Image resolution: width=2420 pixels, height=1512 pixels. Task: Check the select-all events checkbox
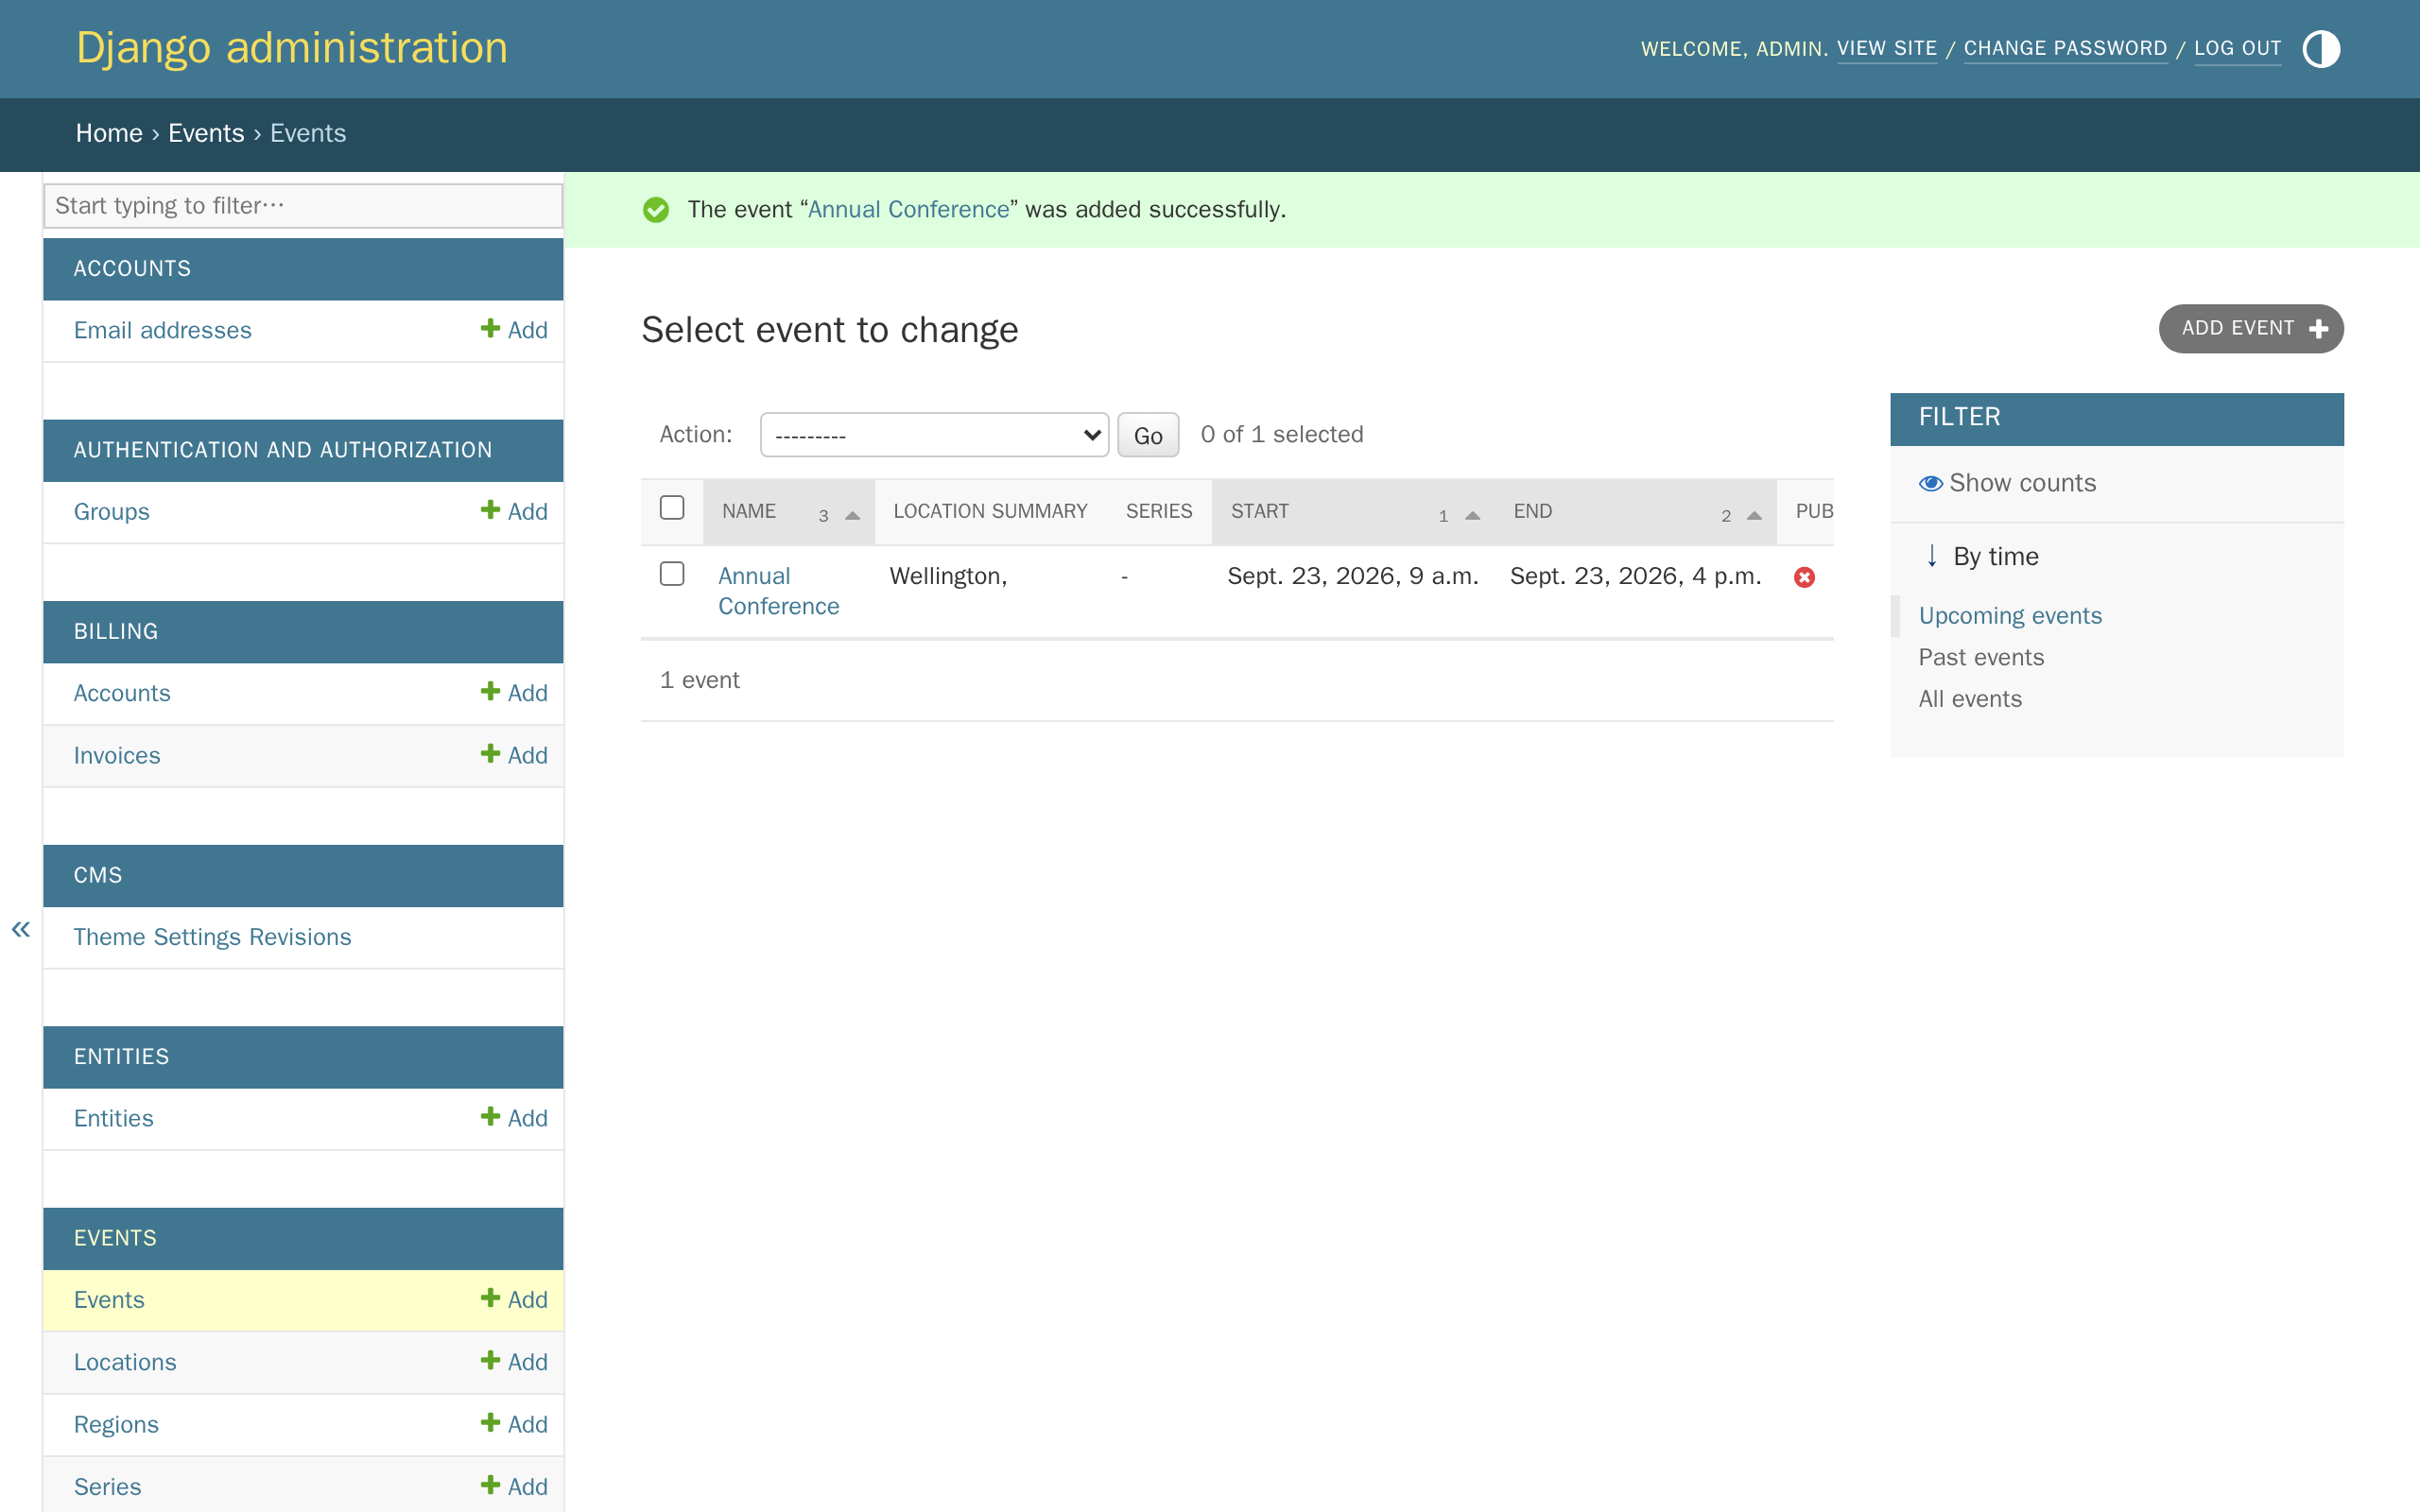672,508
